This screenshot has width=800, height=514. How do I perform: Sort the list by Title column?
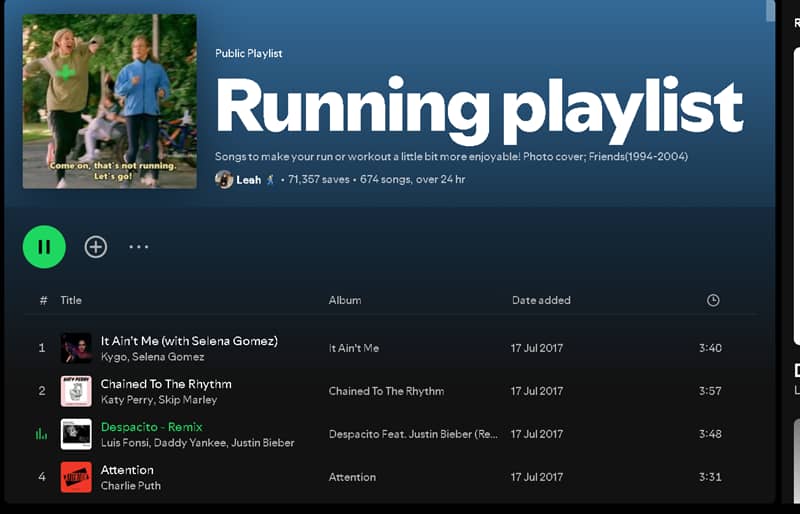71,300
